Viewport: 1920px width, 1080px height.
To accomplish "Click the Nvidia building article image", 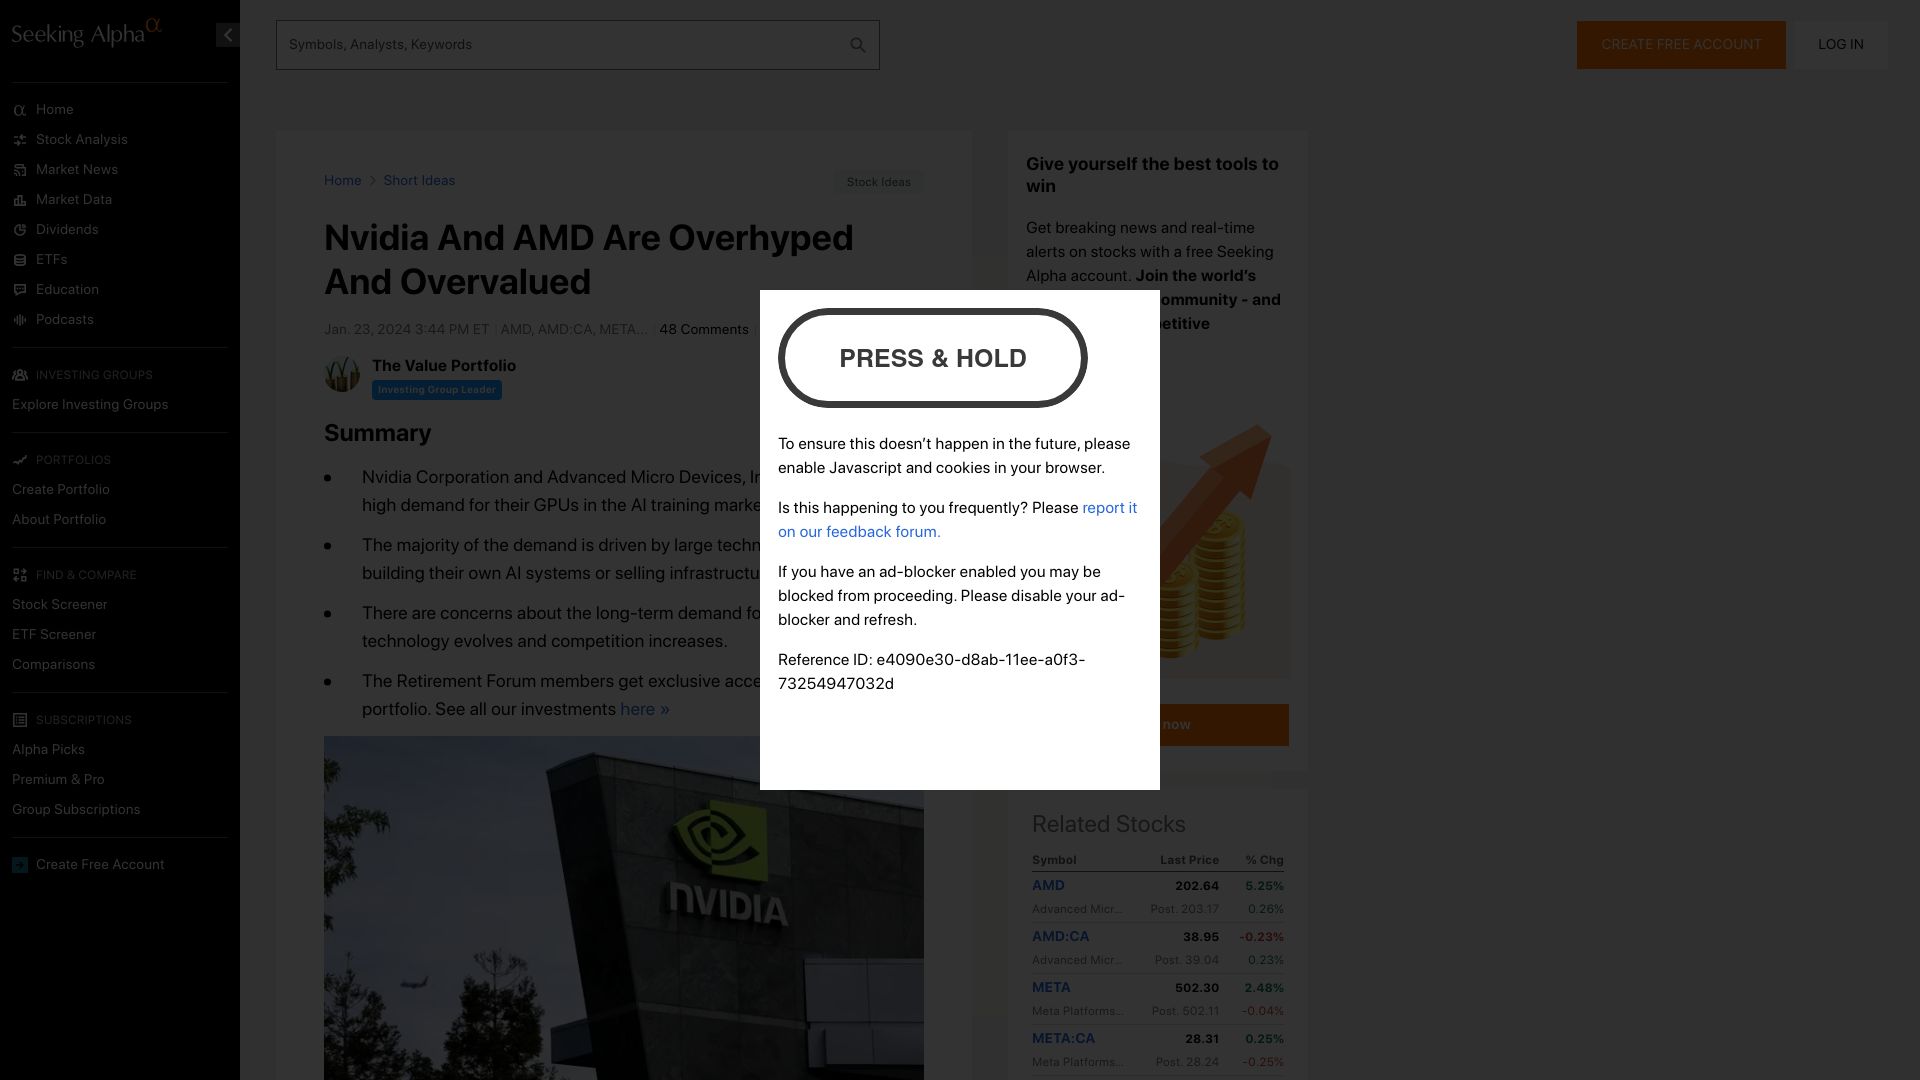I will 624,908.
